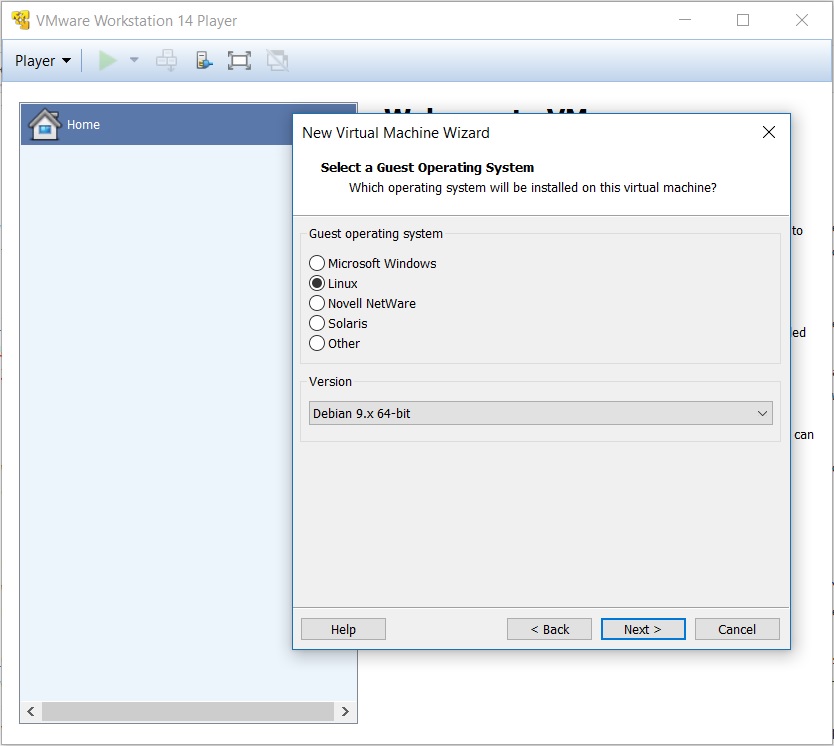
Task: Go back with the < Back button
Action: coord(549,629)
